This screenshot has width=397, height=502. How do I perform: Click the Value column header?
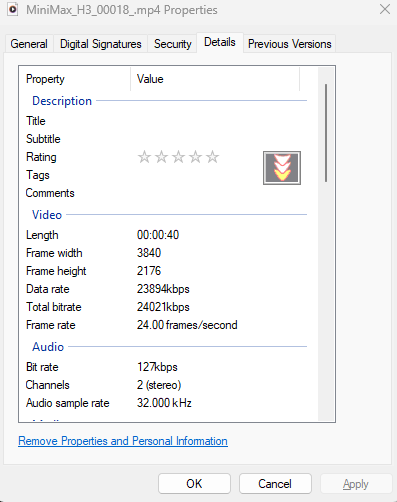215,79
